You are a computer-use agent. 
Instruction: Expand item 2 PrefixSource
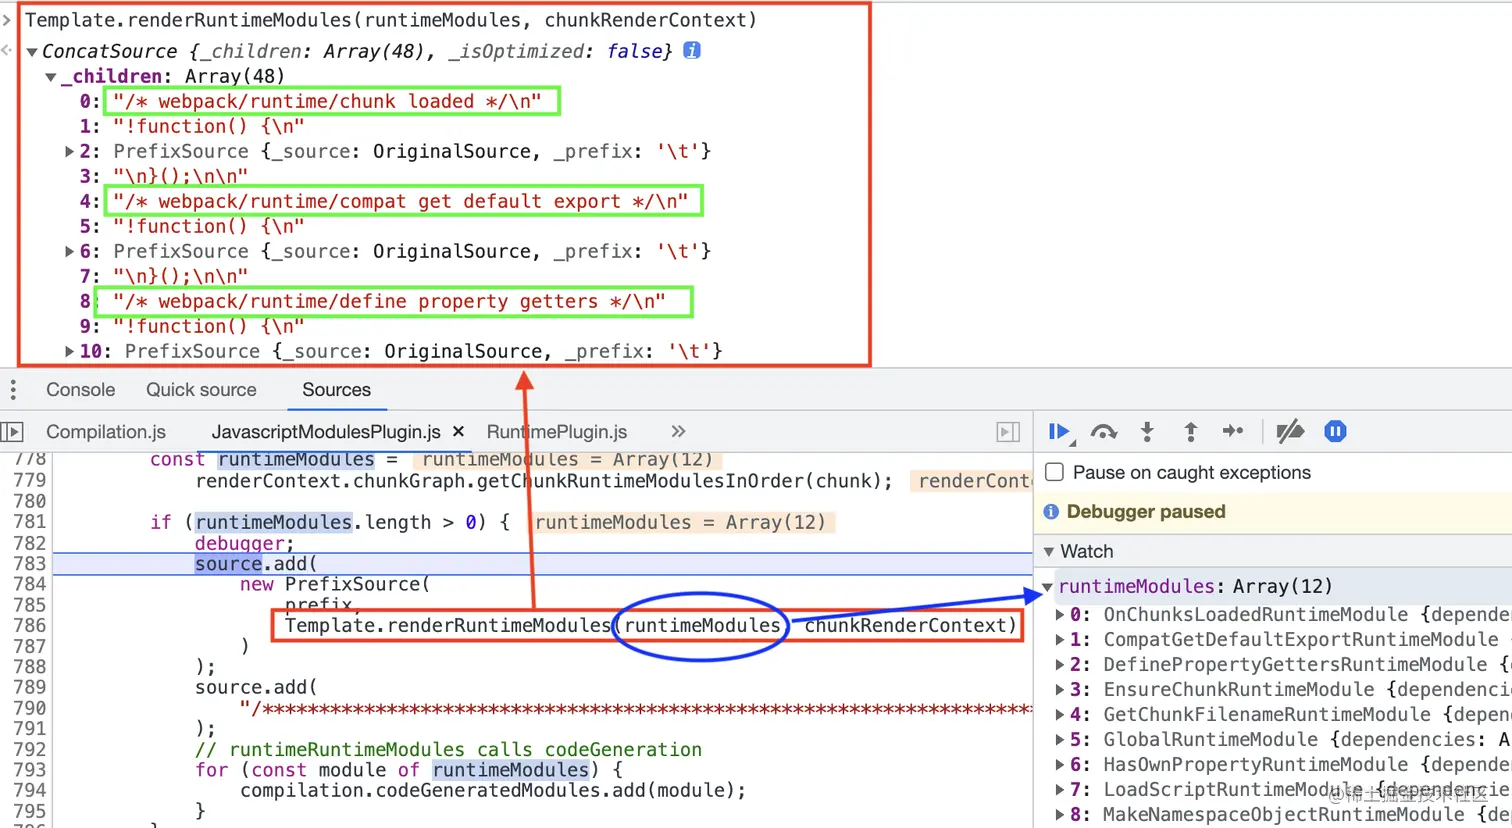point(69,152)
